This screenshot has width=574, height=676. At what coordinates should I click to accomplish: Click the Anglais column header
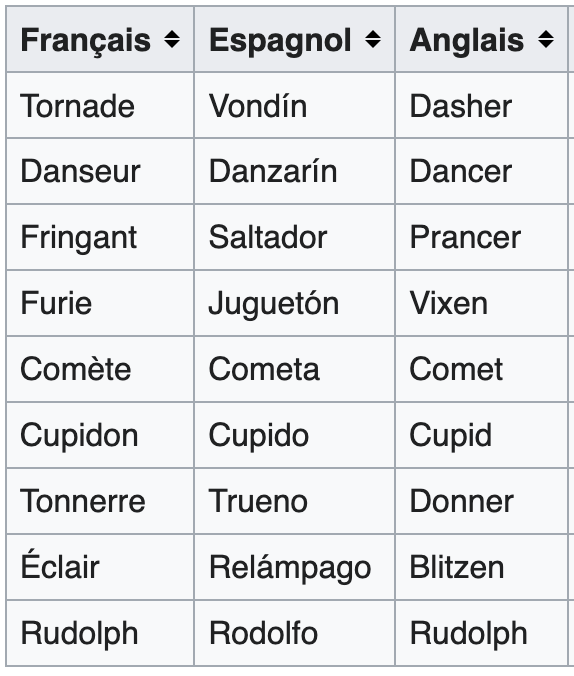[481, 39]
